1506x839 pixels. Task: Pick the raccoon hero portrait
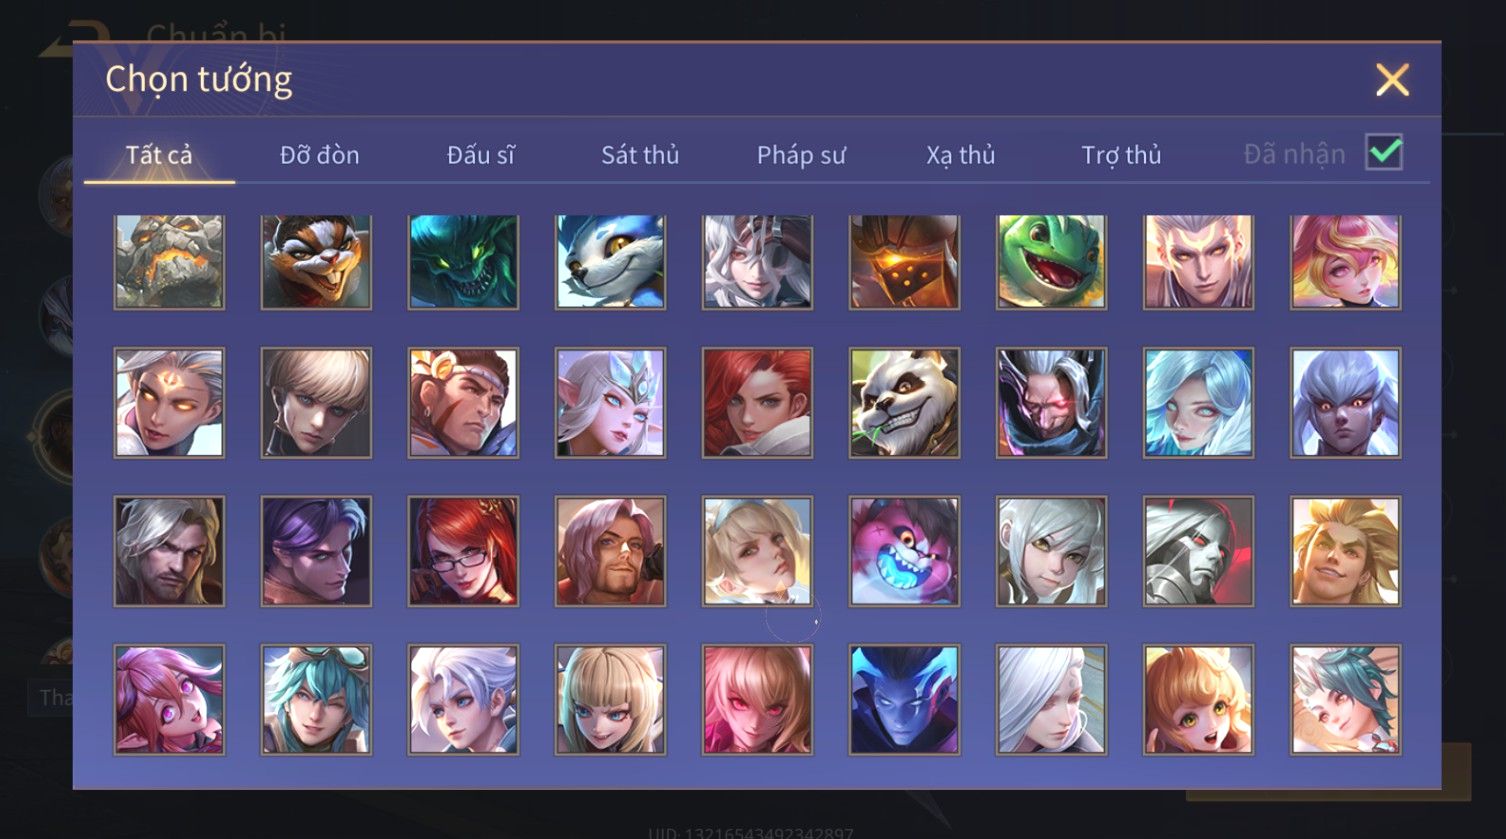coord(316,262)
